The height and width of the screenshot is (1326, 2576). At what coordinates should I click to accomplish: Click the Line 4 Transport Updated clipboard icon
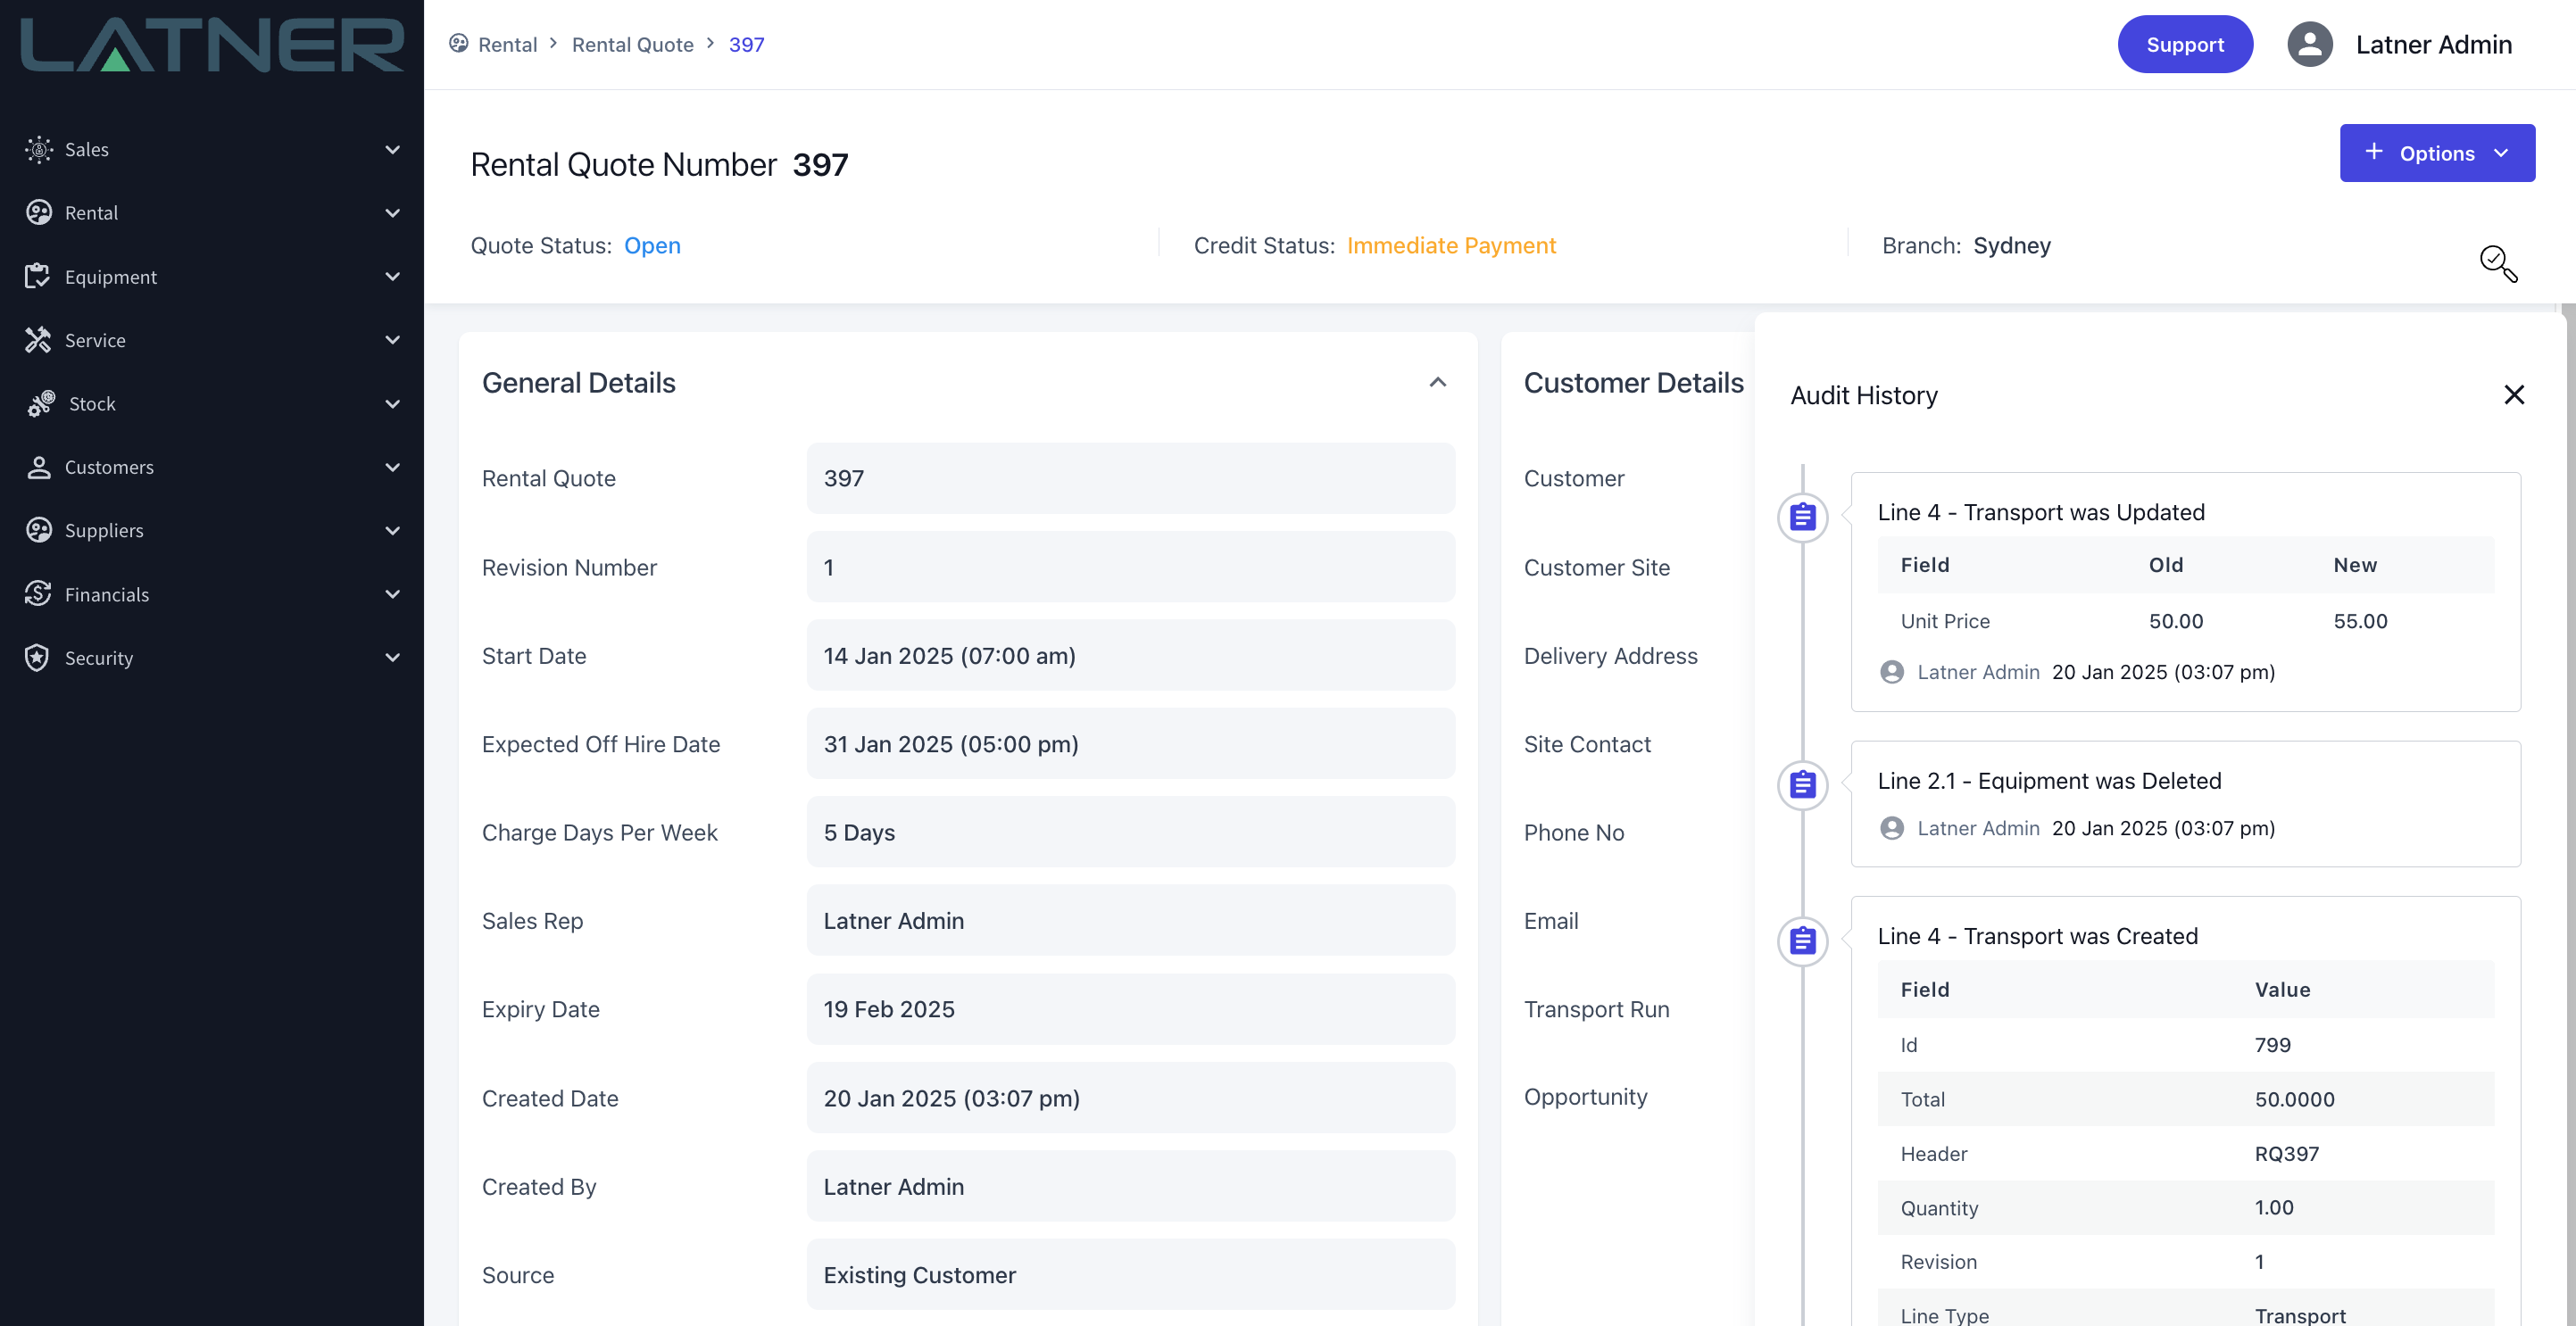click(x=1803, y=517)
